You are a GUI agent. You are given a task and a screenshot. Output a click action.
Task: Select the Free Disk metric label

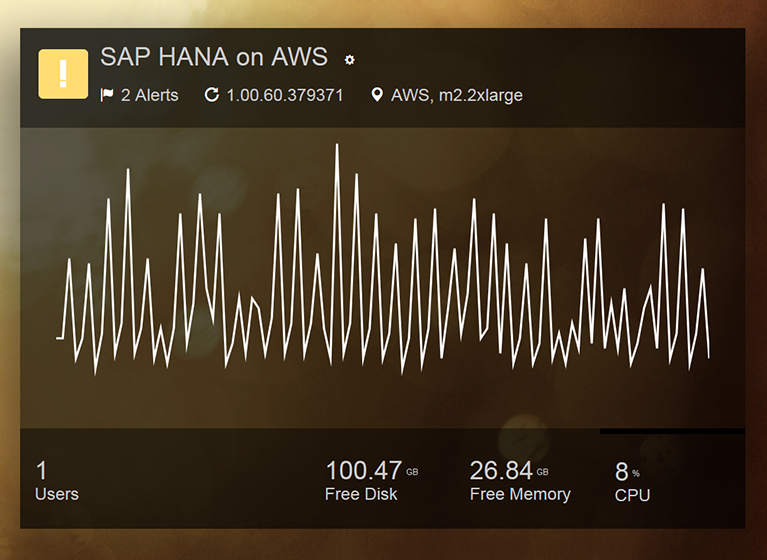coord(361,494)
